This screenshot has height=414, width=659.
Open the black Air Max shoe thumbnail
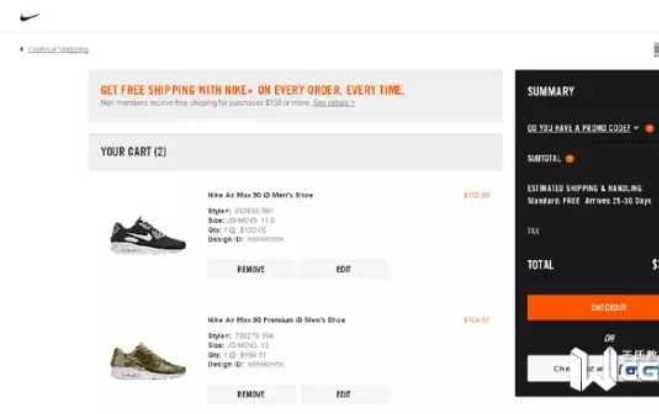[x=148, y=235]
